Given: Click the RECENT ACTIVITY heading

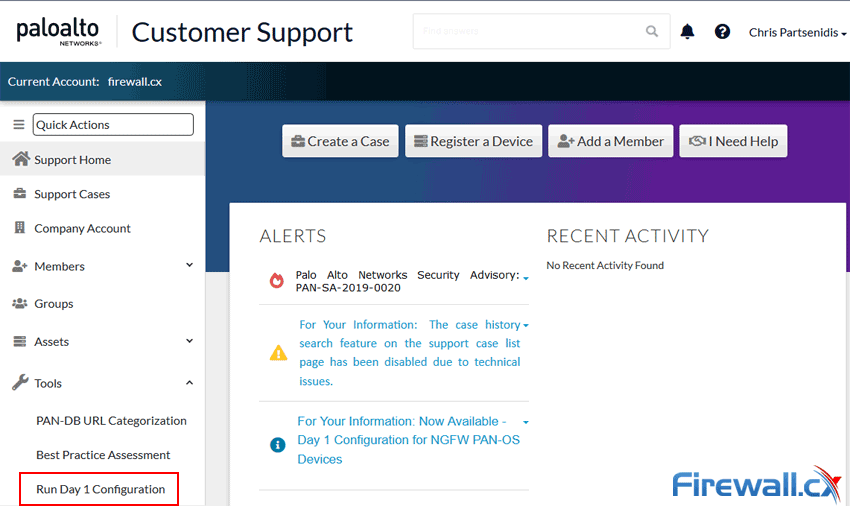Looking at the screenshot, I should coord(627,236).
